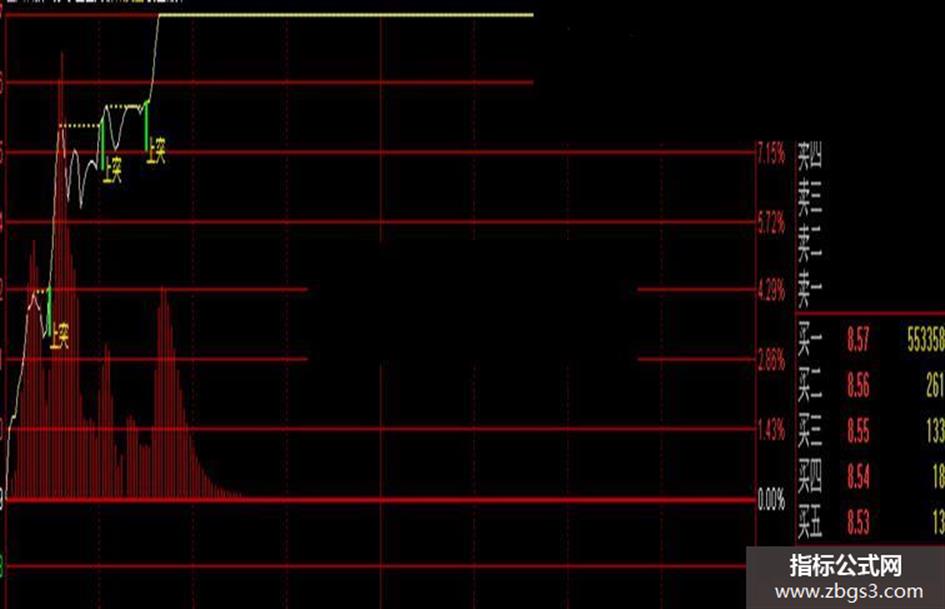Click the 买一 bid price 8.57
The height and width of the screenshot is (609, 945).
coord(858,339)
